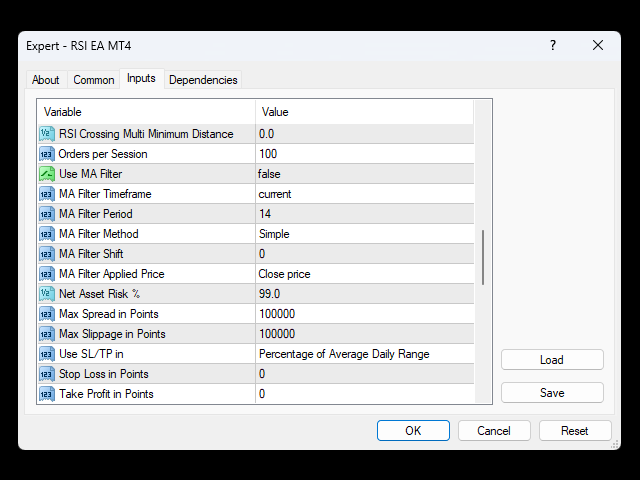Click the icon next to Stop Loss in Points
This screenshot has height=480, width=640.
[x=47, y=374]
